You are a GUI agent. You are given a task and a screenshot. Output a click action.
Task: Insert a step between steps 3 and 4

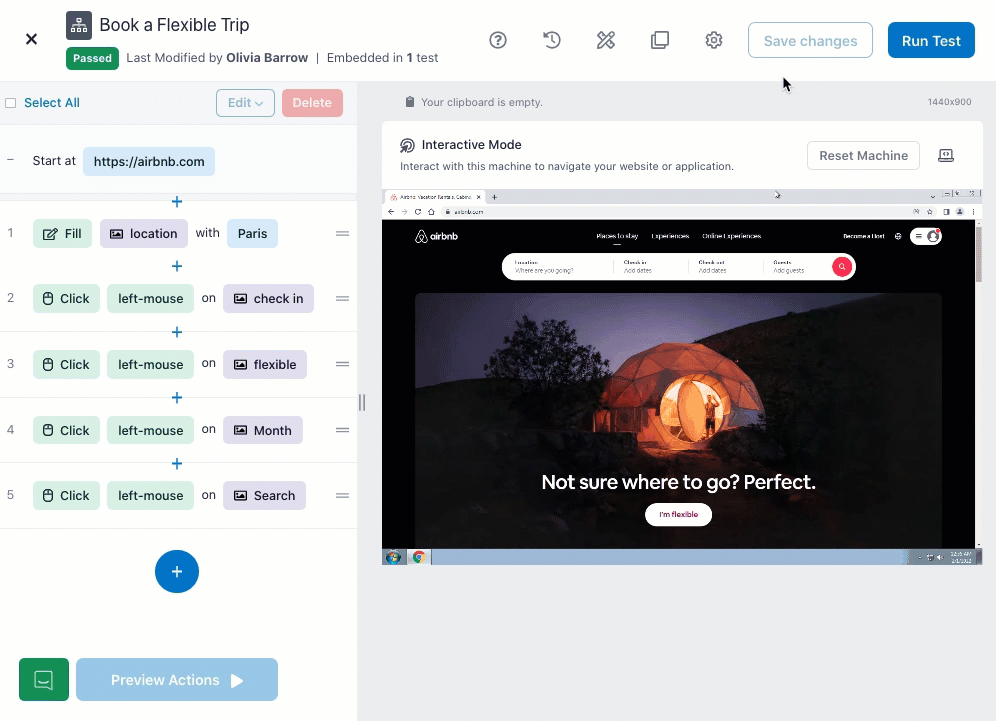pos(177,398)
